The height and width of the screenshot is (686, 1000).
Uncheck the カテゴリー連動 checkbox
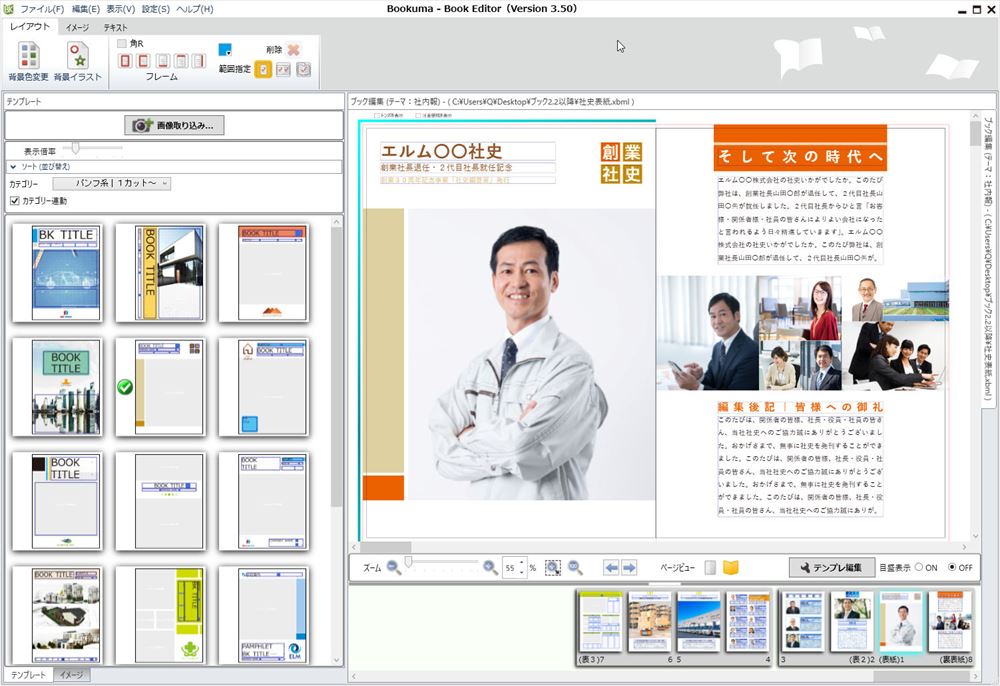click(x=14, y=201)
